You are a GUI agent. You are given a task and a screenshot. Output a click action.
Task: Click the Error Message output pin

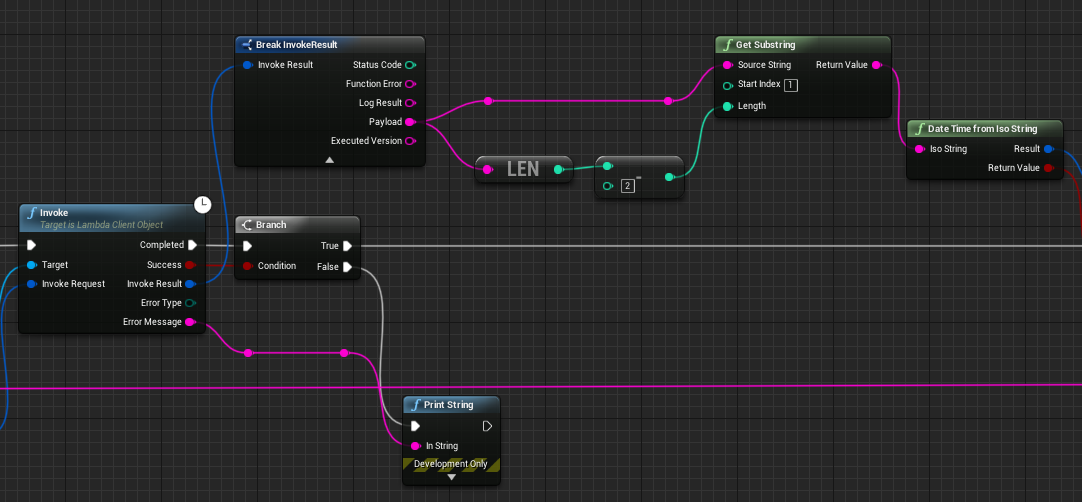pyautogui.click(x=190, y=322)
